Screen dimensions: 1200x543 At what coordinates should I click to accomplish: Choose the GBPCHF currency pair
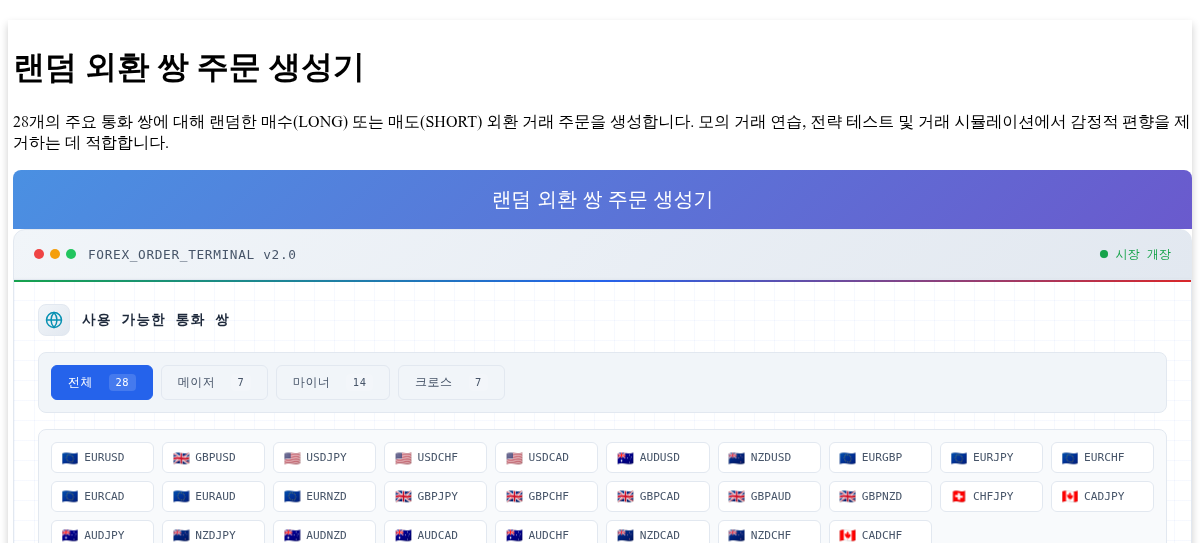tap(546, 497)
